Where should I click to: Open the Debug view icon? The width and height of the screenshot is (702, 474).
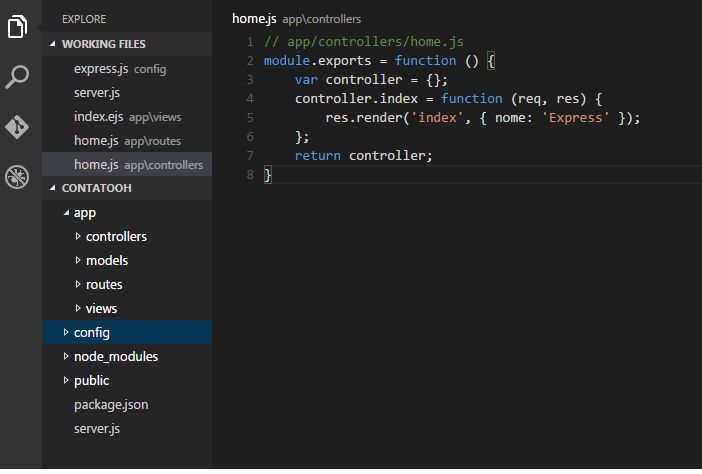(x=17, y=177)
